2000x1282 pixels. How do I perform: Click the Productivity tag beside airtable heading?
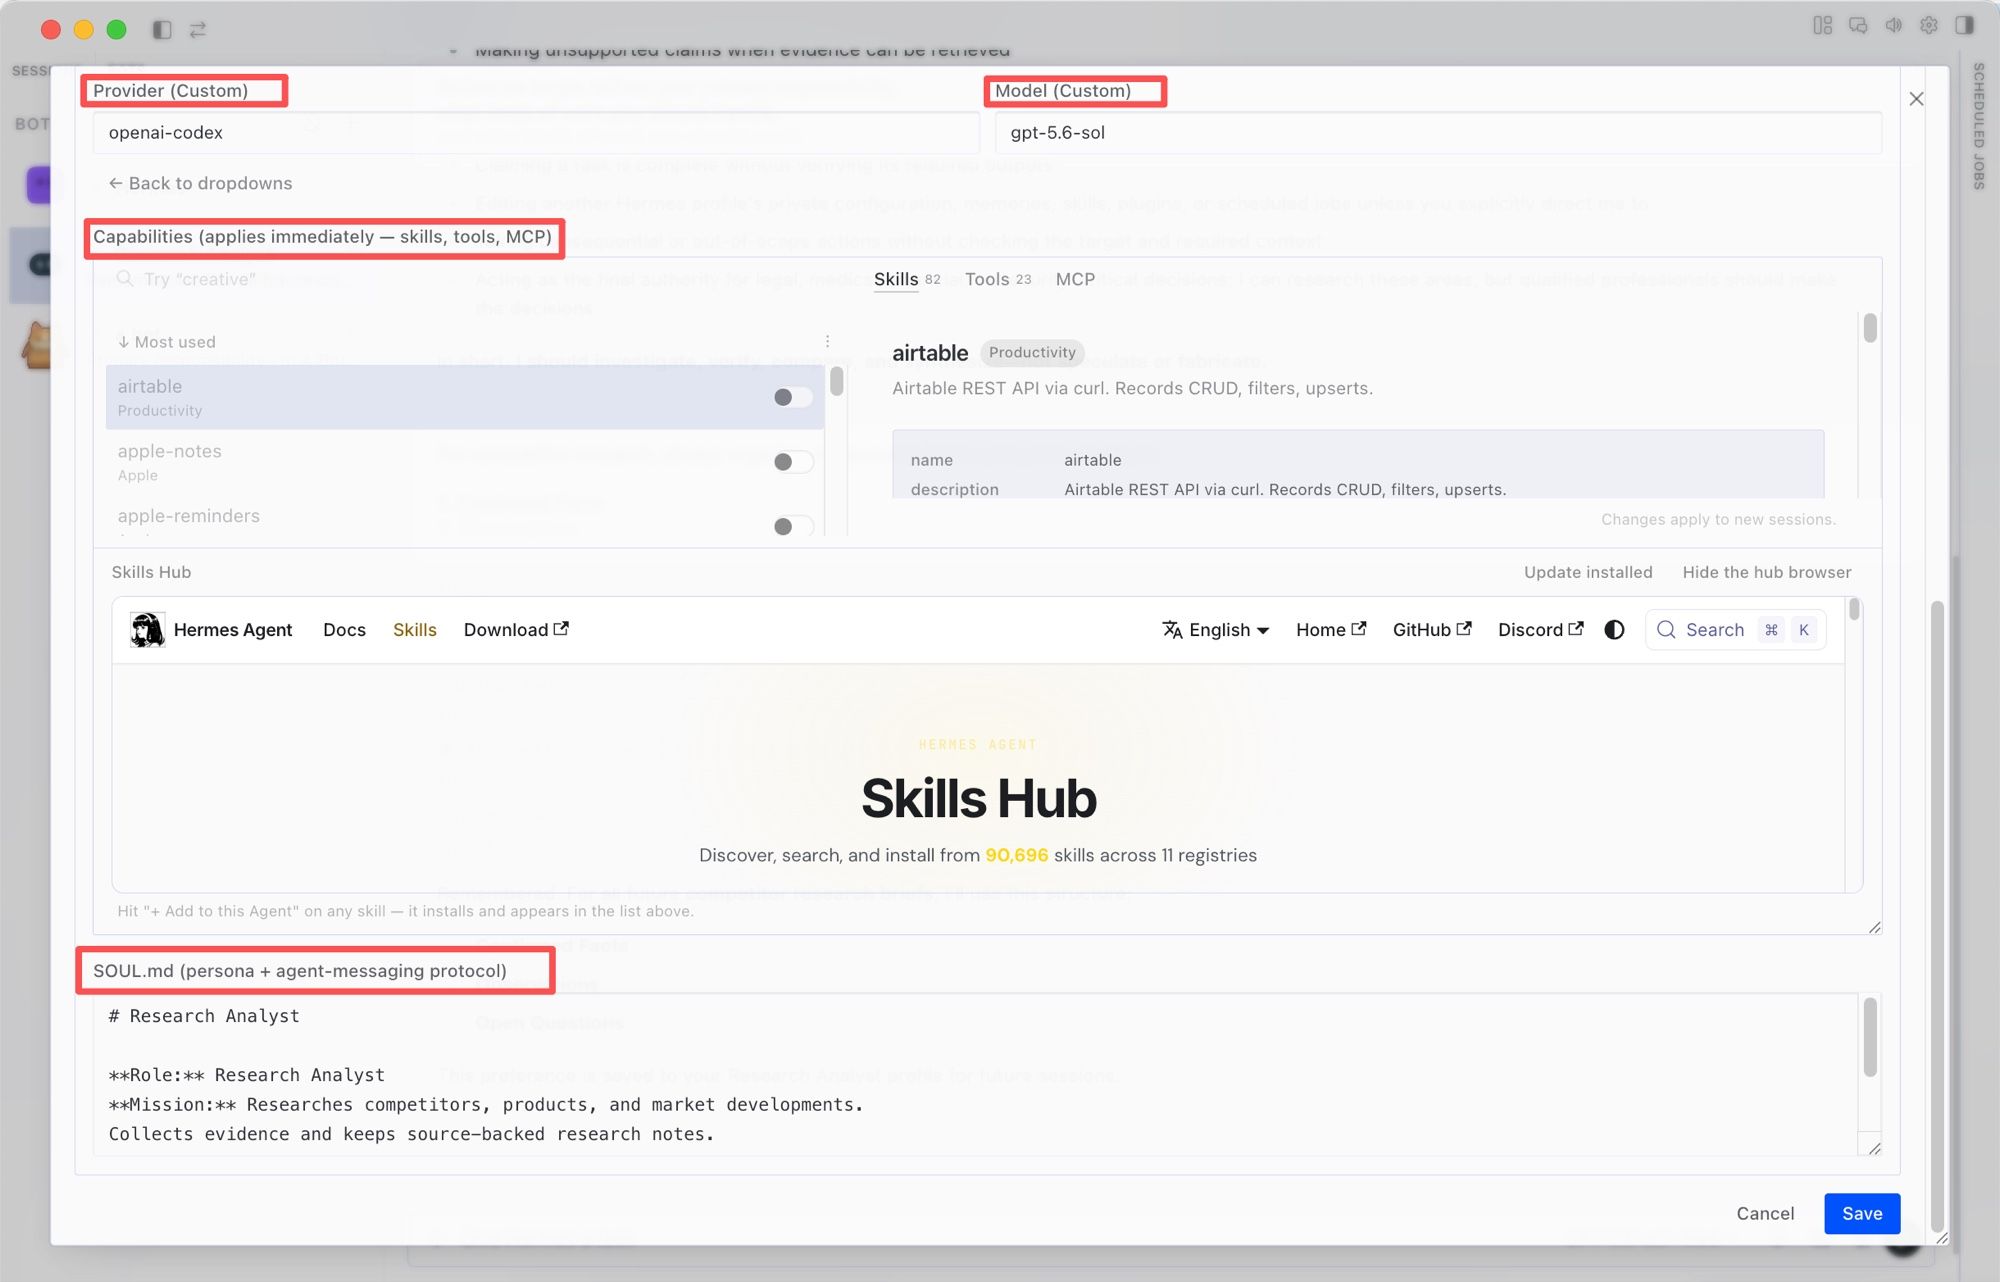click(1032, 352)
